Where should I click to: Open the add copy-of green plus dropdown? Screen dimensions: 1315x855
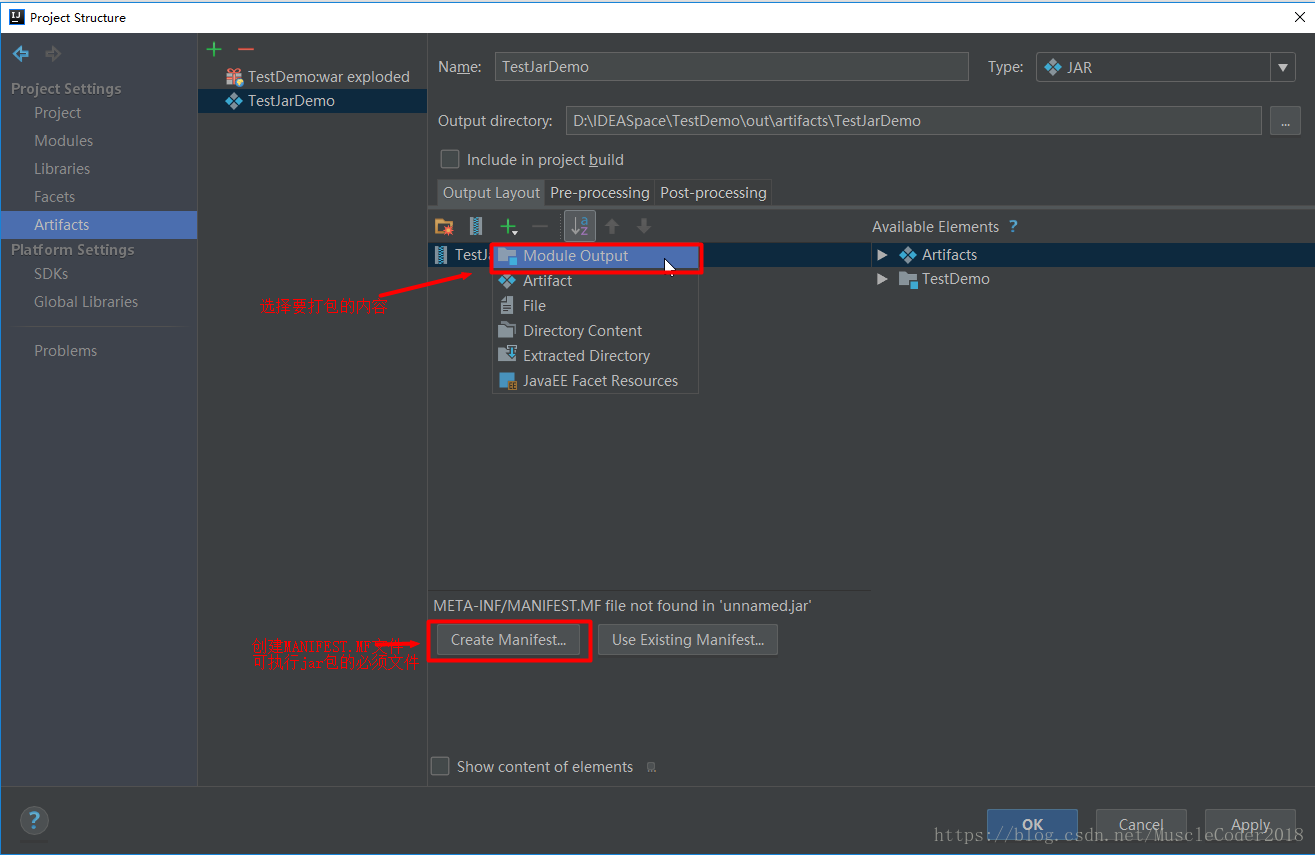point(510,227)
